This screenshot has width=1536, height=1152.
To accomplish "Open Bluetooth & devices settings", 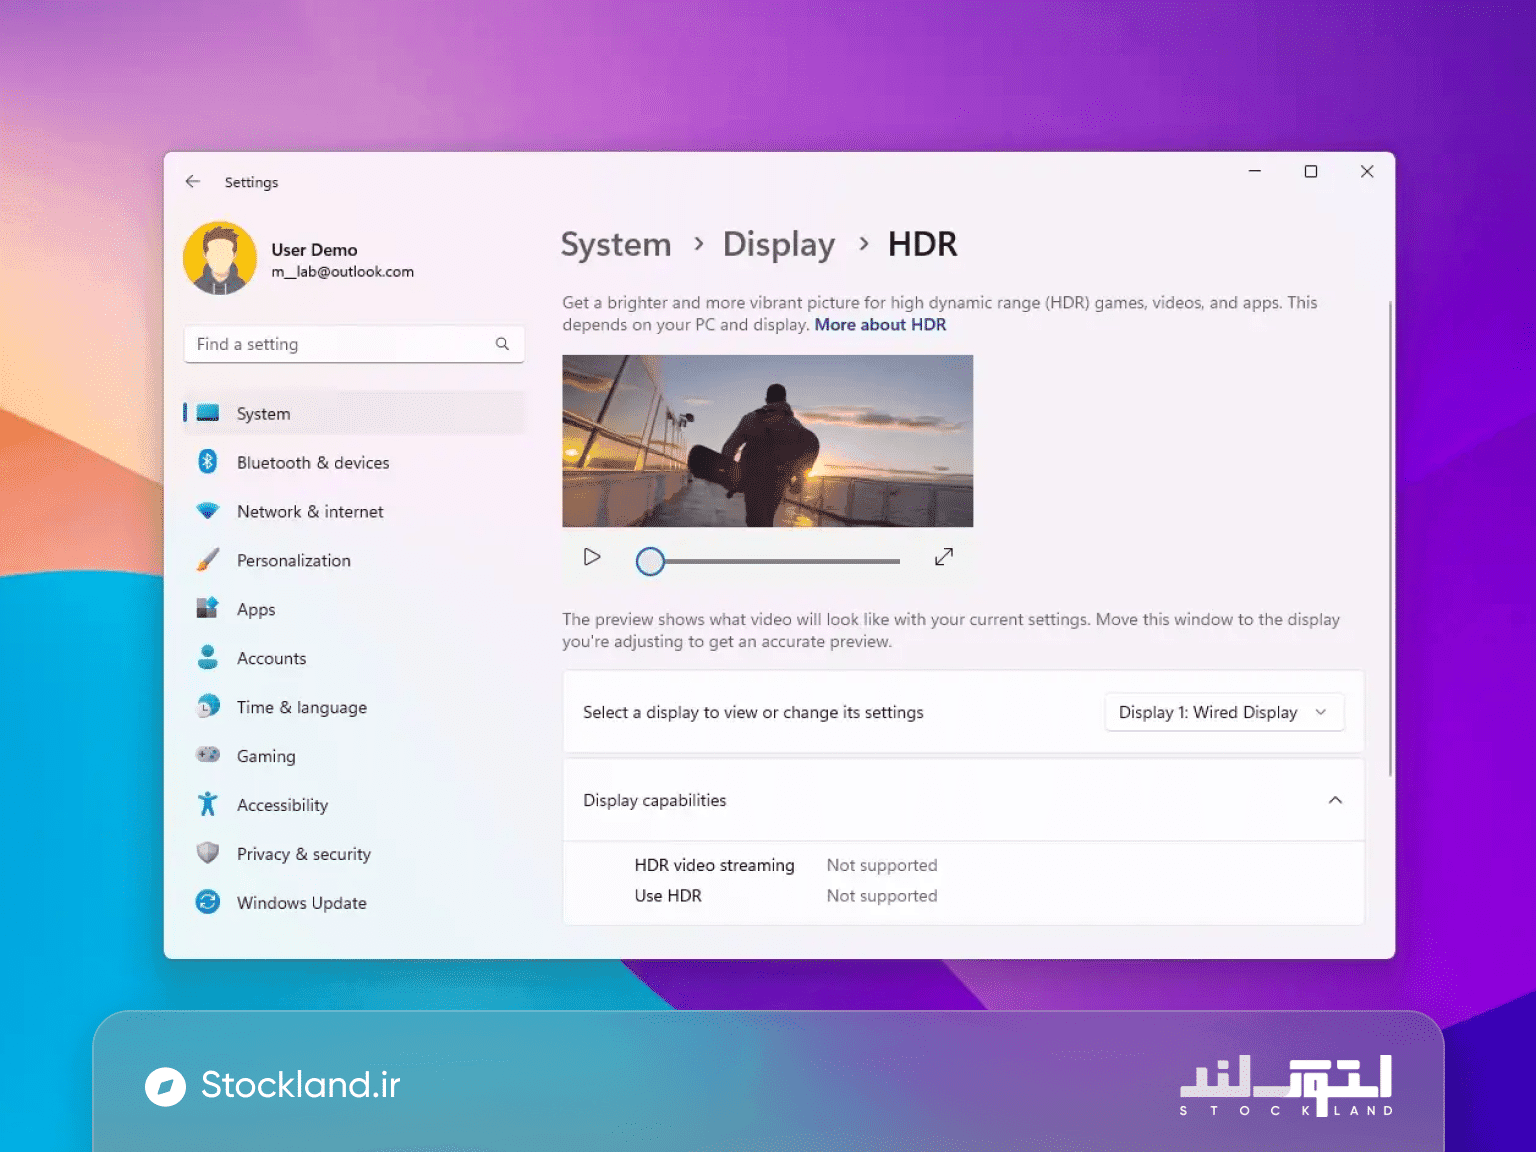I will [x=354, y=462].
